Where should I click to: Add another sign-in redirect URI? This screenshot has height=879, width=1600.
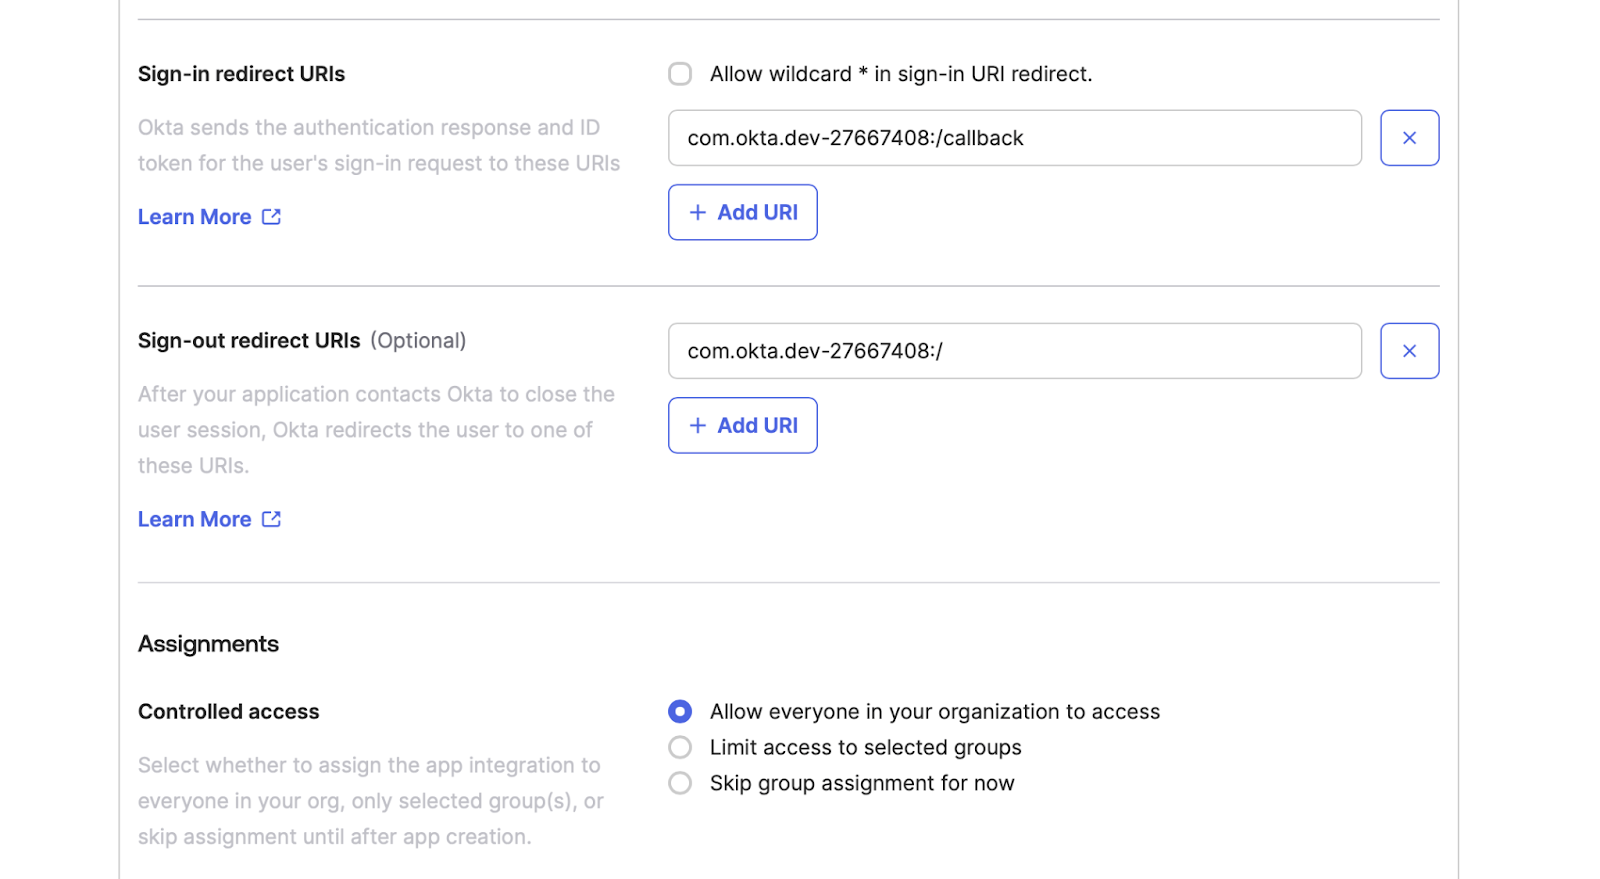tap(742, 212)
